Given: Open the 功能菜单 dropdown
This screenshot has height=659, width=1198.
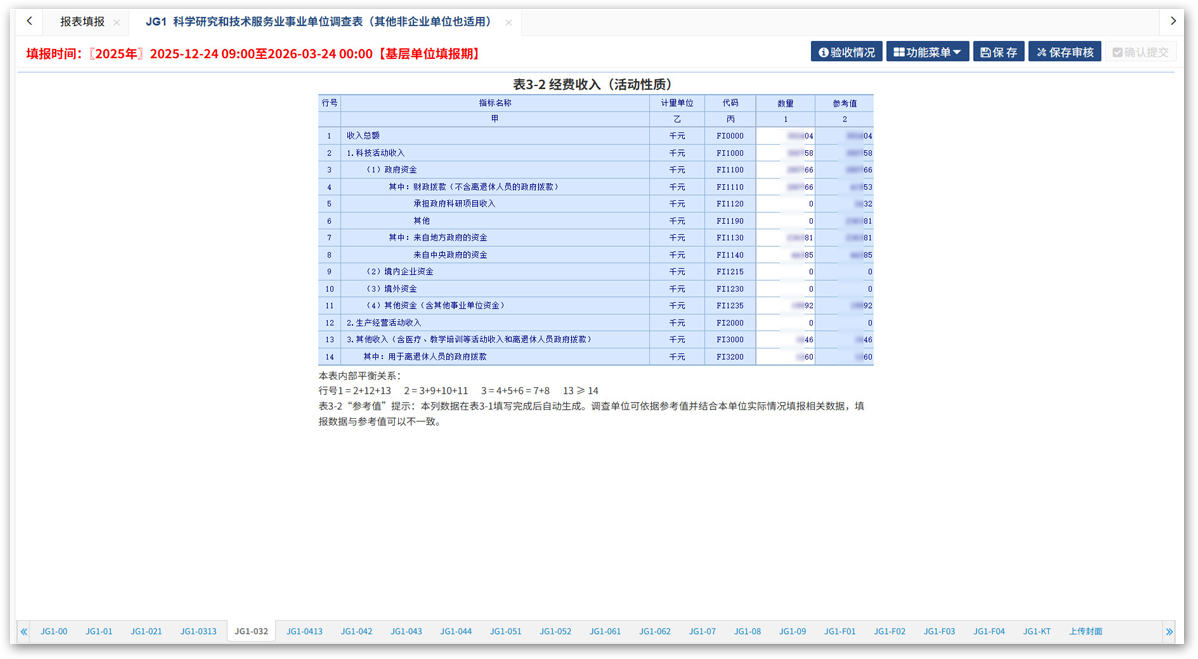Looking at the screenshot, I should pos(927,52).
